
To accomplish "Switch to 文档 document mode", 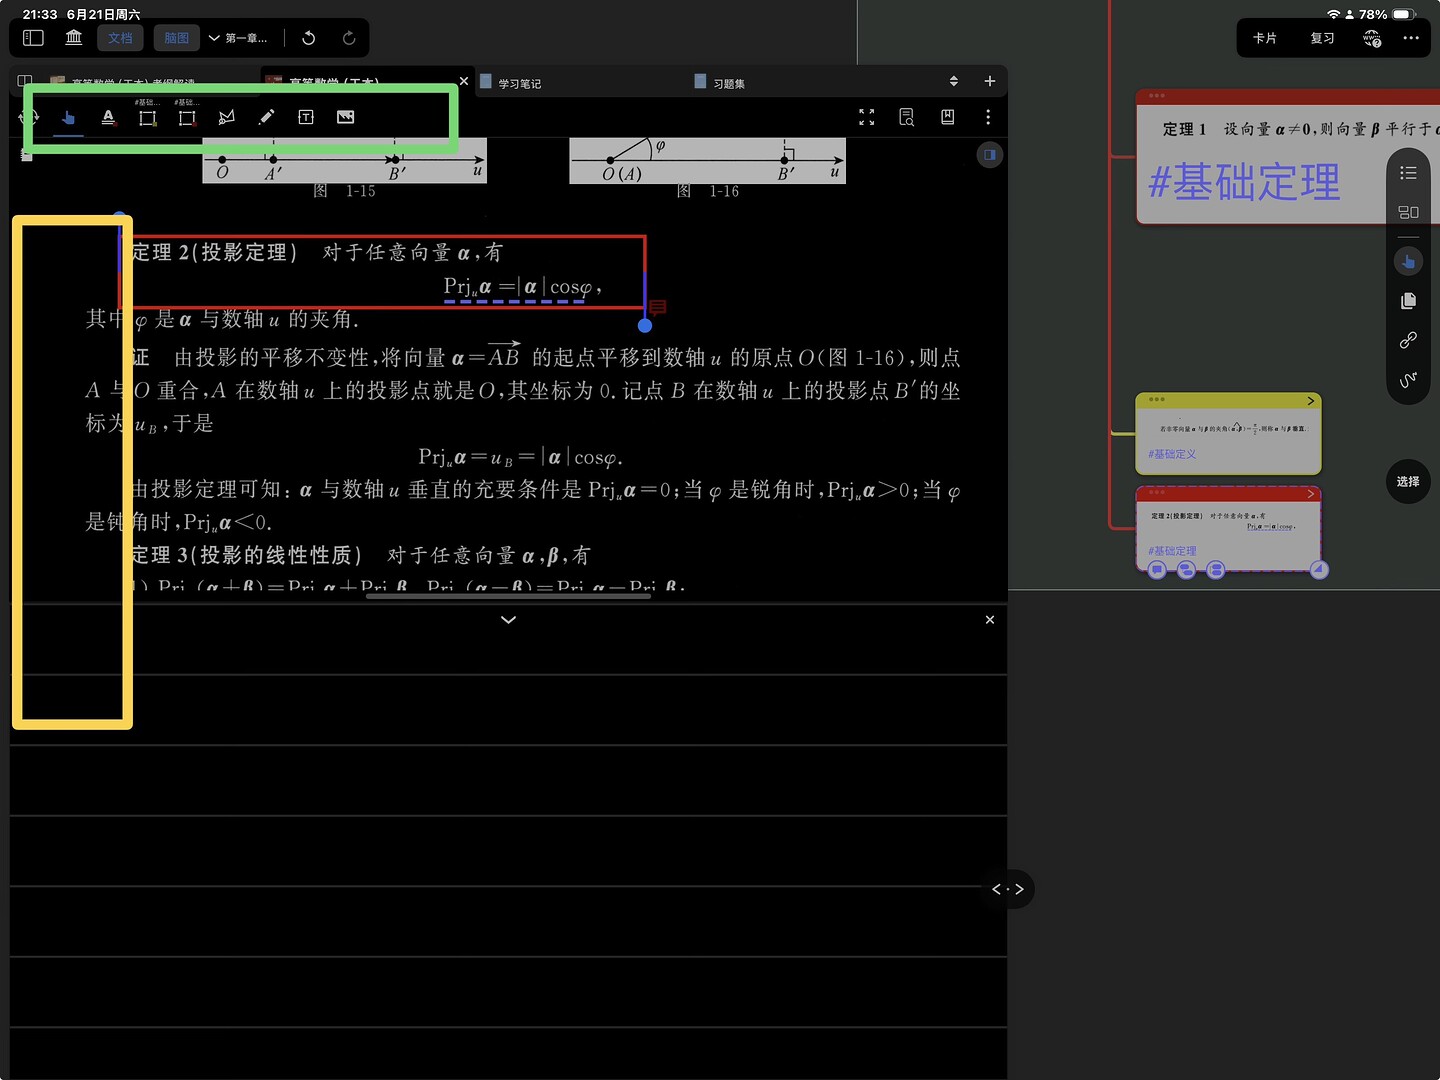I will (x=120, y=38).
